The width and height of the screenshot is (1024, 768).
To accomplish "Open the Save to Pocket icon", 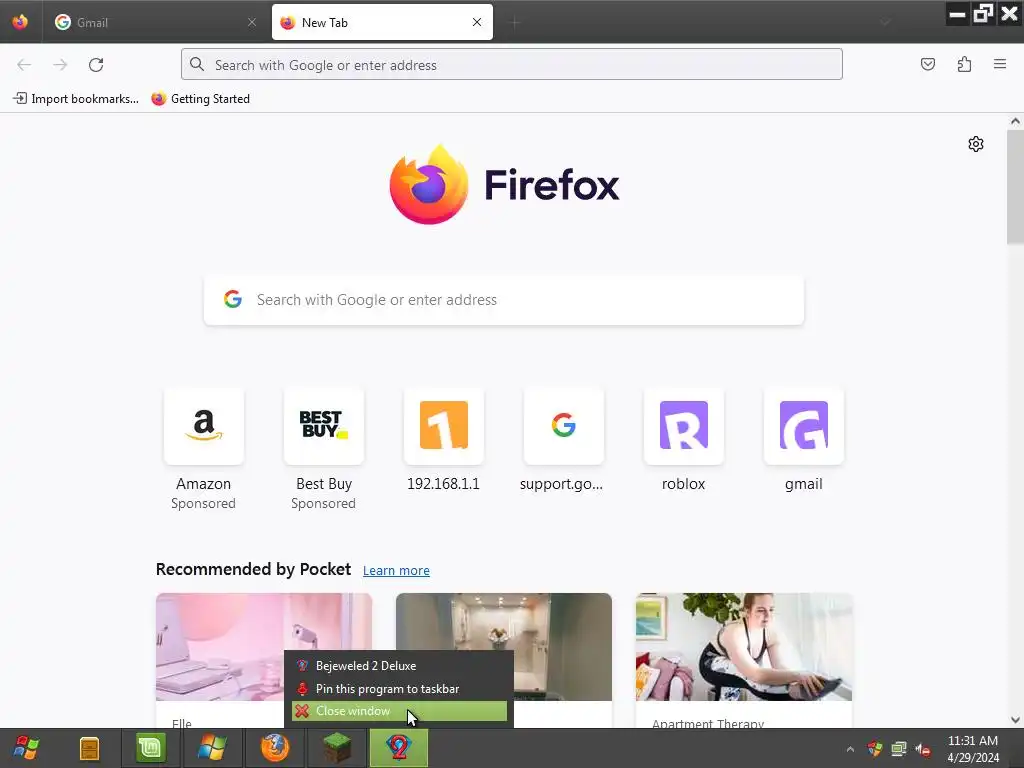I will click(x=928, y=64).
